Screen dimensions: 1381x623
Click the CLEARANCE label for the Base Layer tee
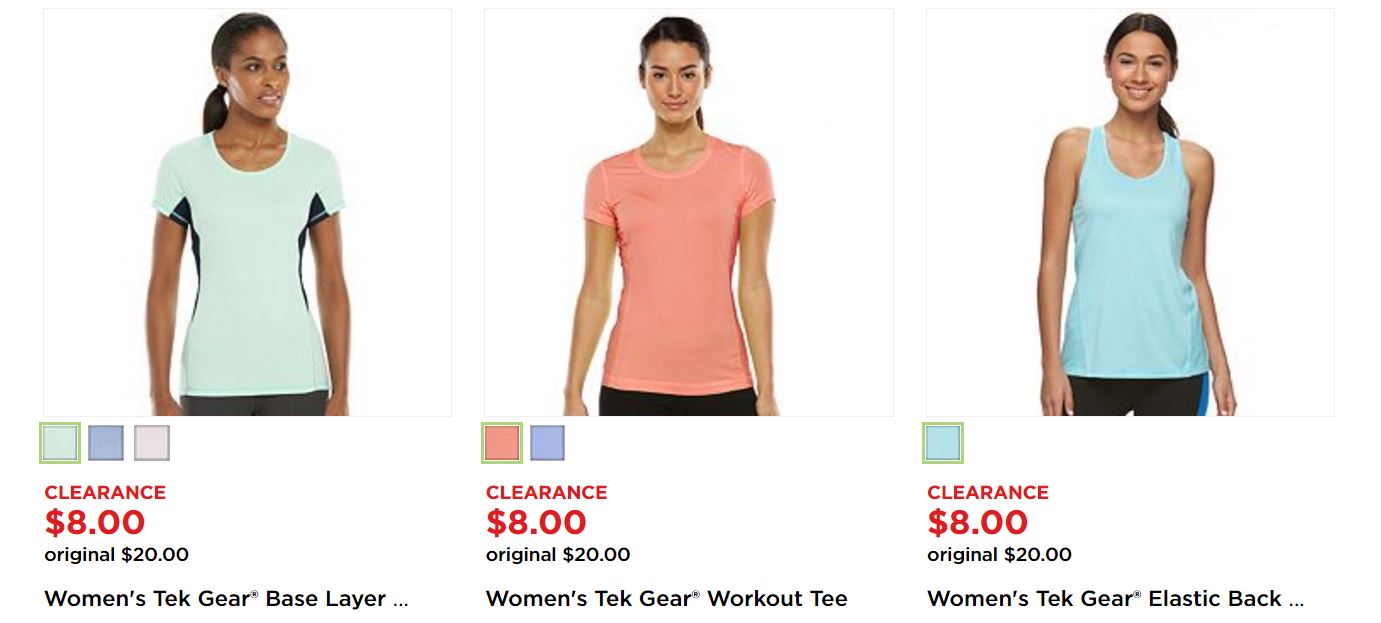105,492
